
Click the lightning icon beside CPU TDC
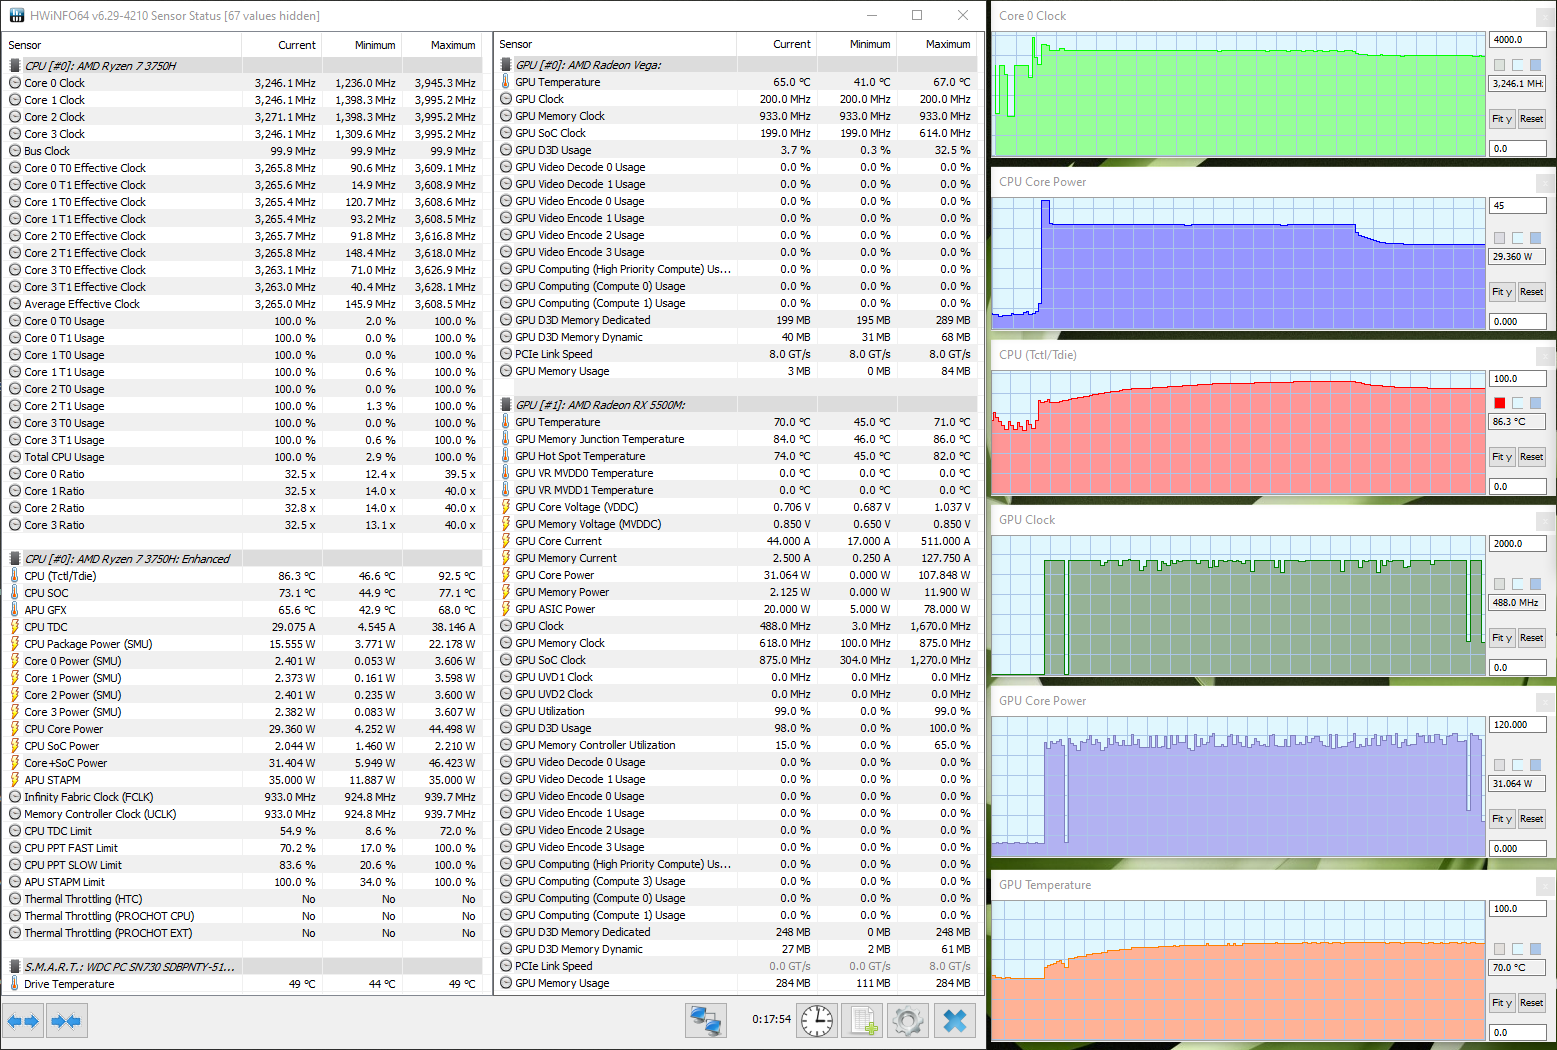[15, 627]
